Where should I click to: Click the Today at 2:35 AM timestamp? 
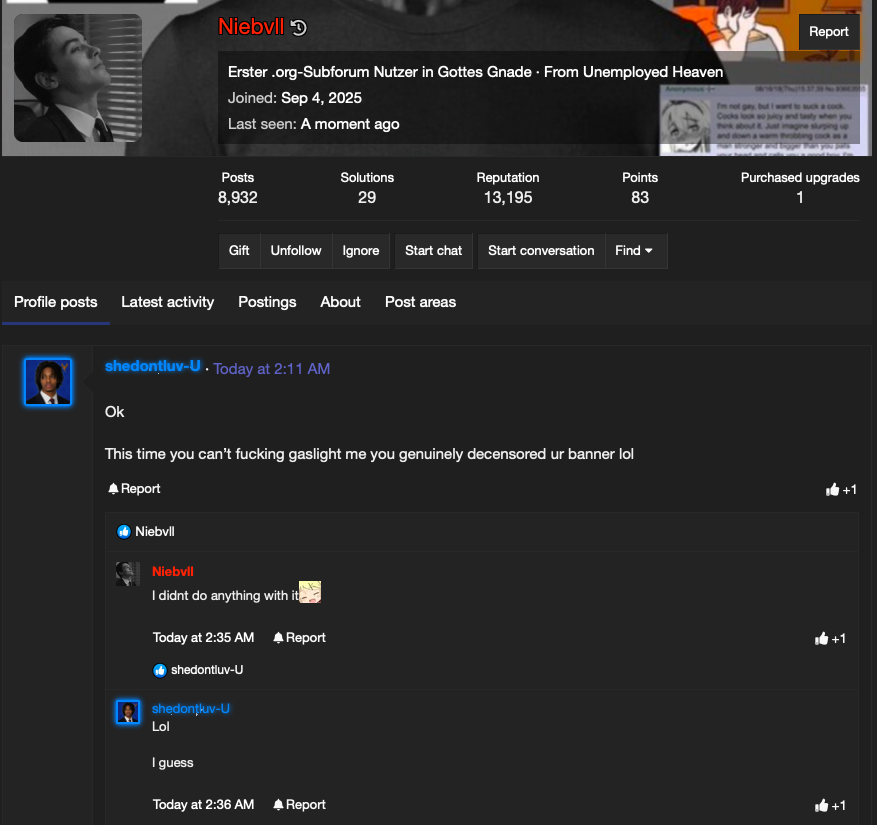pyautogui.click(x=204, y=638)
